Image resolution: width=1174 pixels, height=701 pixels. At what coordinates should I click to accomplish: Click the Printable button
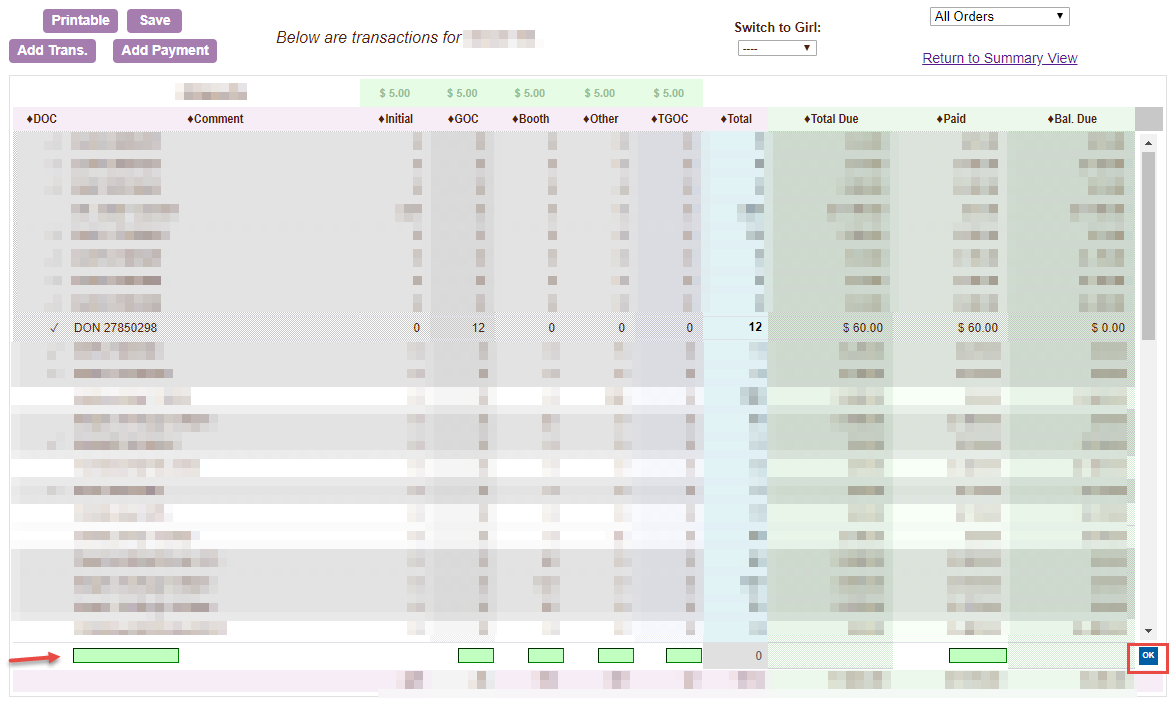[x=80, y=20]
